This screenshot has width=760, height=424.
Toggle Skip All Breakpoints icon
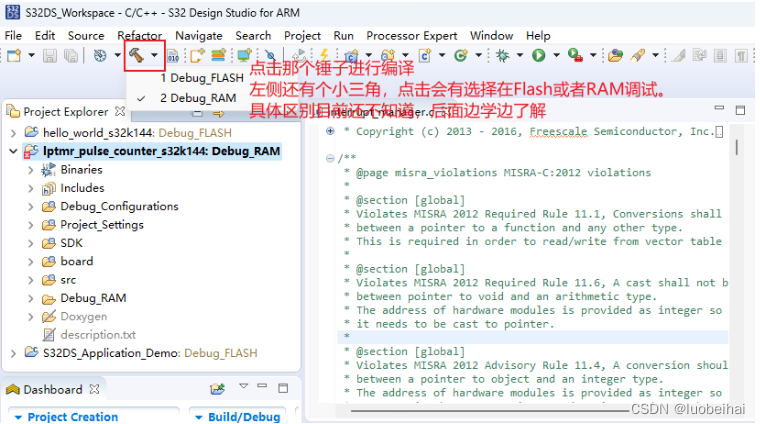click(x=270, y=56)
